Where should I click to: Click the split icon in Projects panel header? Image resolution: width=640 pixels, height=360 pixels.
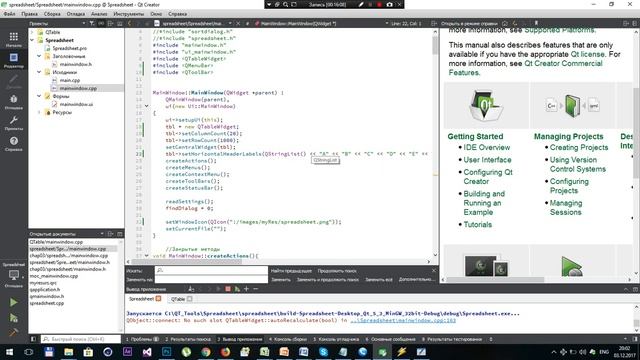tap(110, 24)
